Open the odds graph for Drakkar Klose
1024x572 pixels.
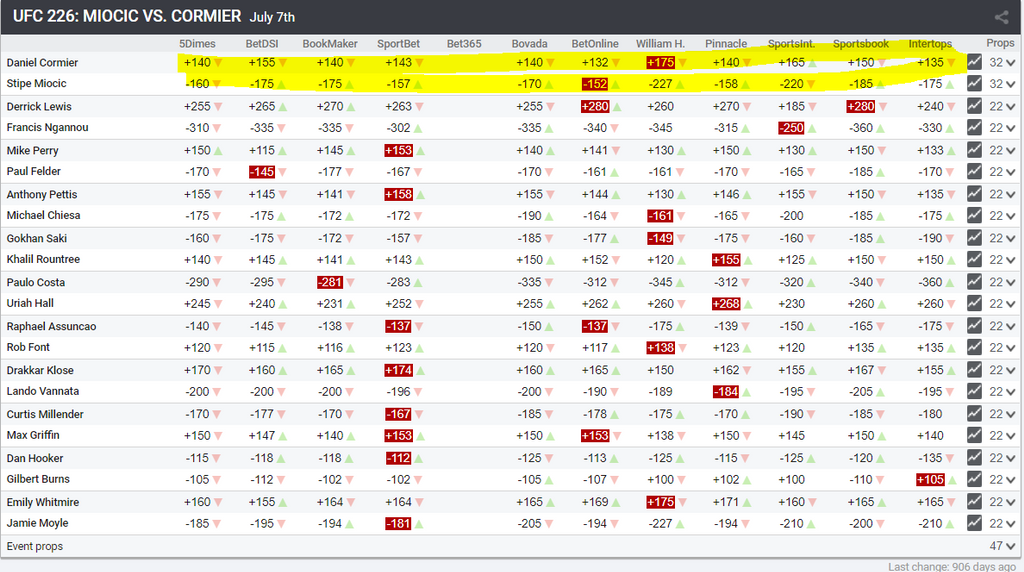[x=974, y=370]
